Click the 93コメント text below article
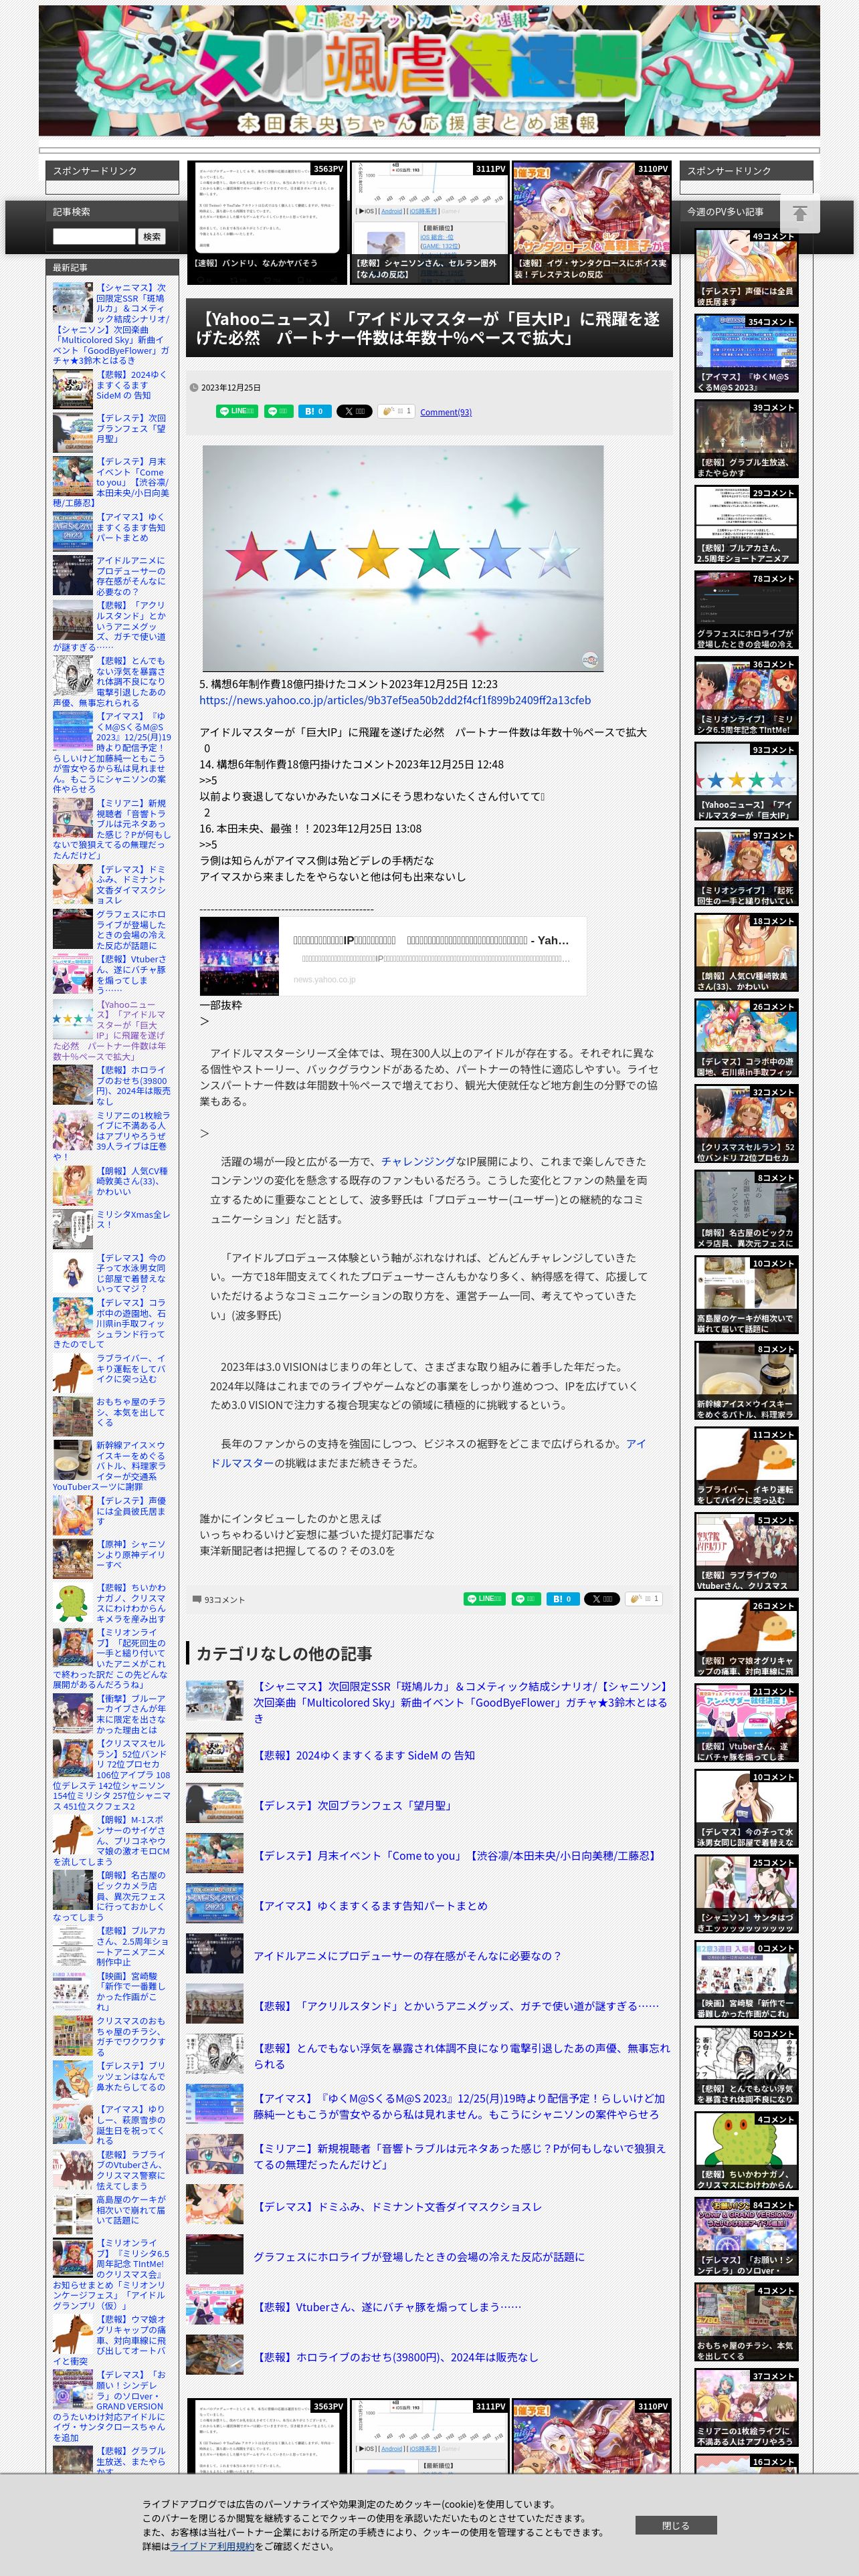Image resolution: width=859 pixels, height=2576 pixels. click(x=225, y=1600)
